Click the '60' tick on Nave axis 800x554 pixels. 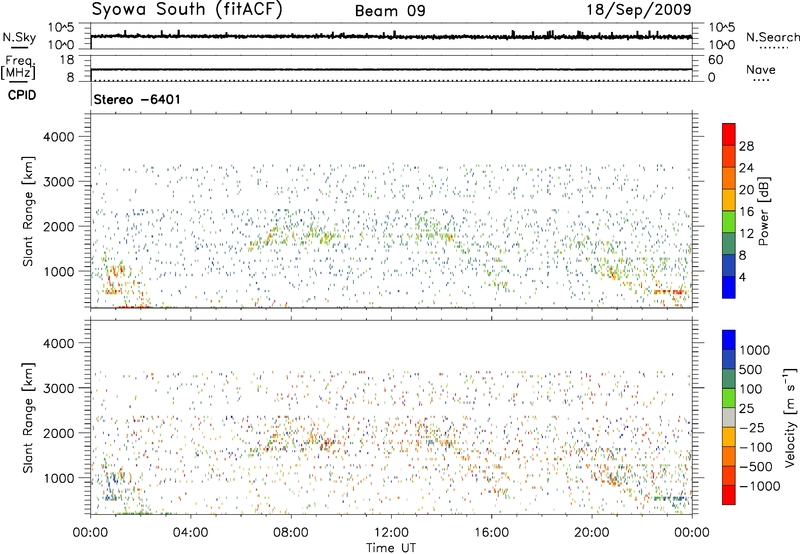pyautogui.click(x=715, y=60)
